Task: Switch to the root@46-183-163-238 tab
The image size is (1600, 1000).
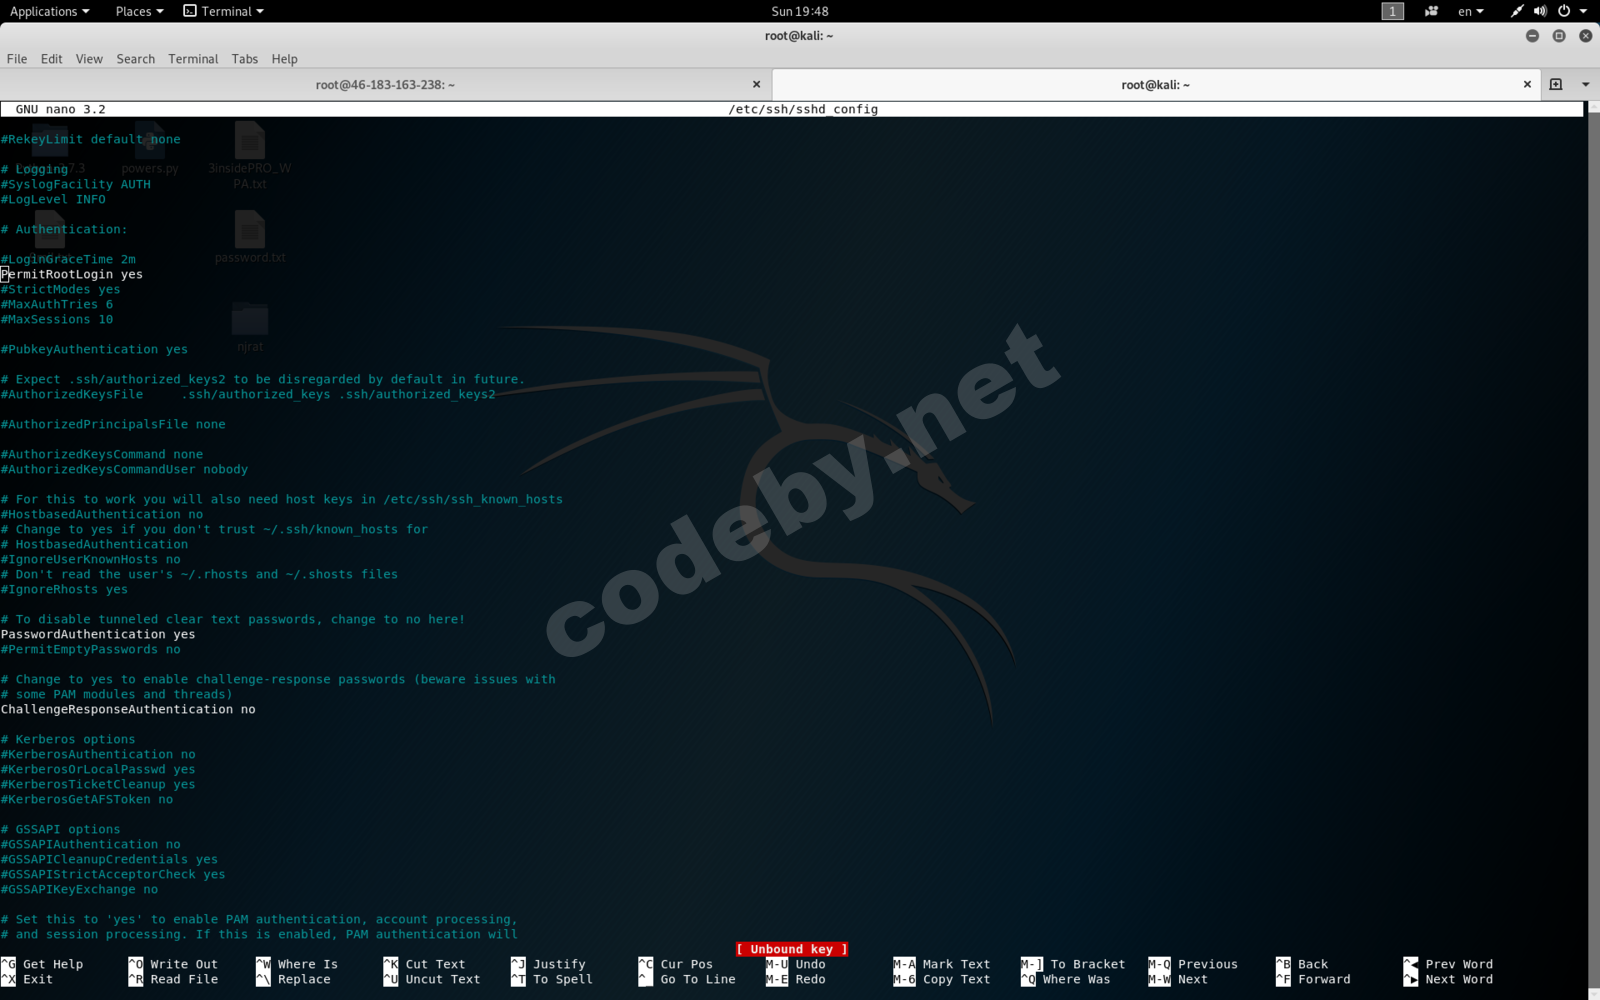Action: (385, 84)
